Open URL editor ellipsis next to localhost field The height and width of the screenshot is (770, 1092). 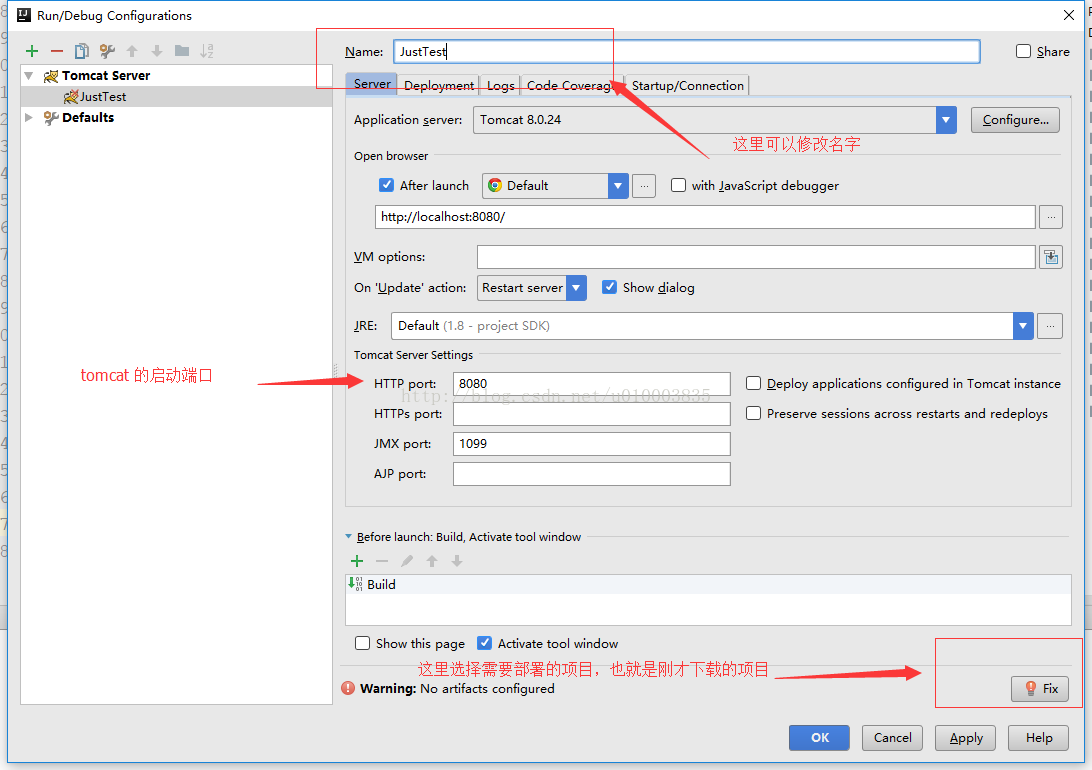[x=1051, y=217]
